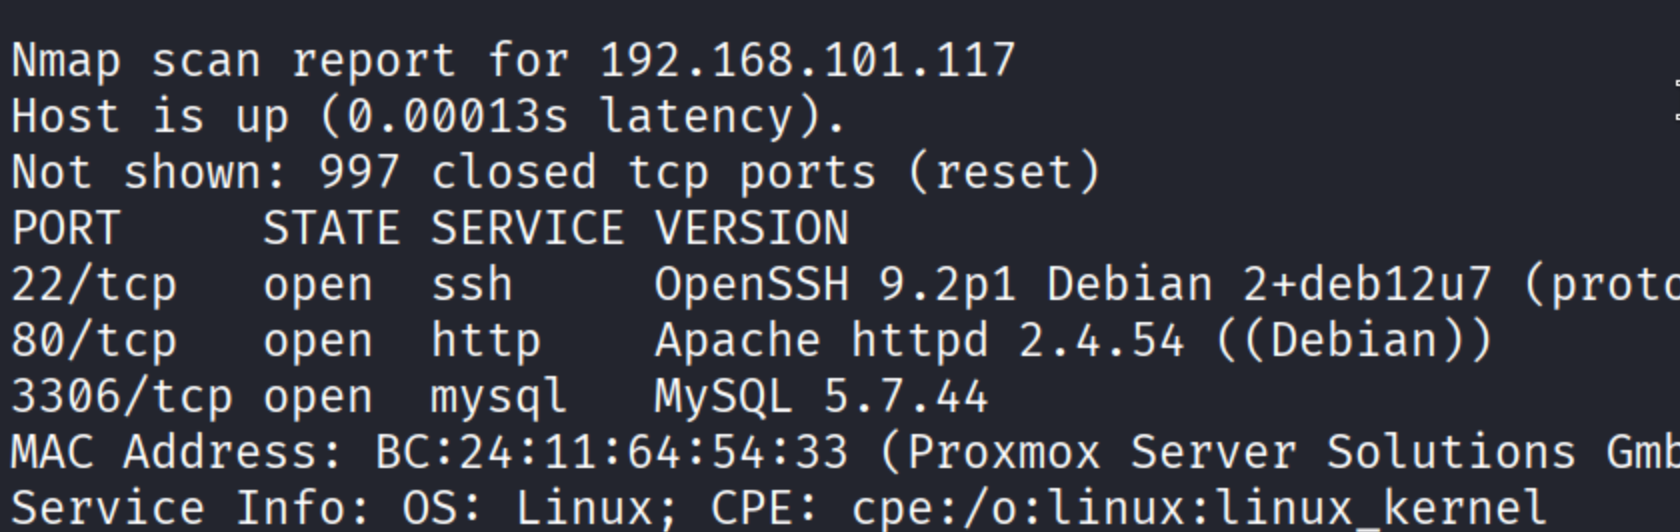This screenshot has width=1680, height=532.
Task: Click the ssh service name
Action: pyautogui.click(x=471, y=285)
